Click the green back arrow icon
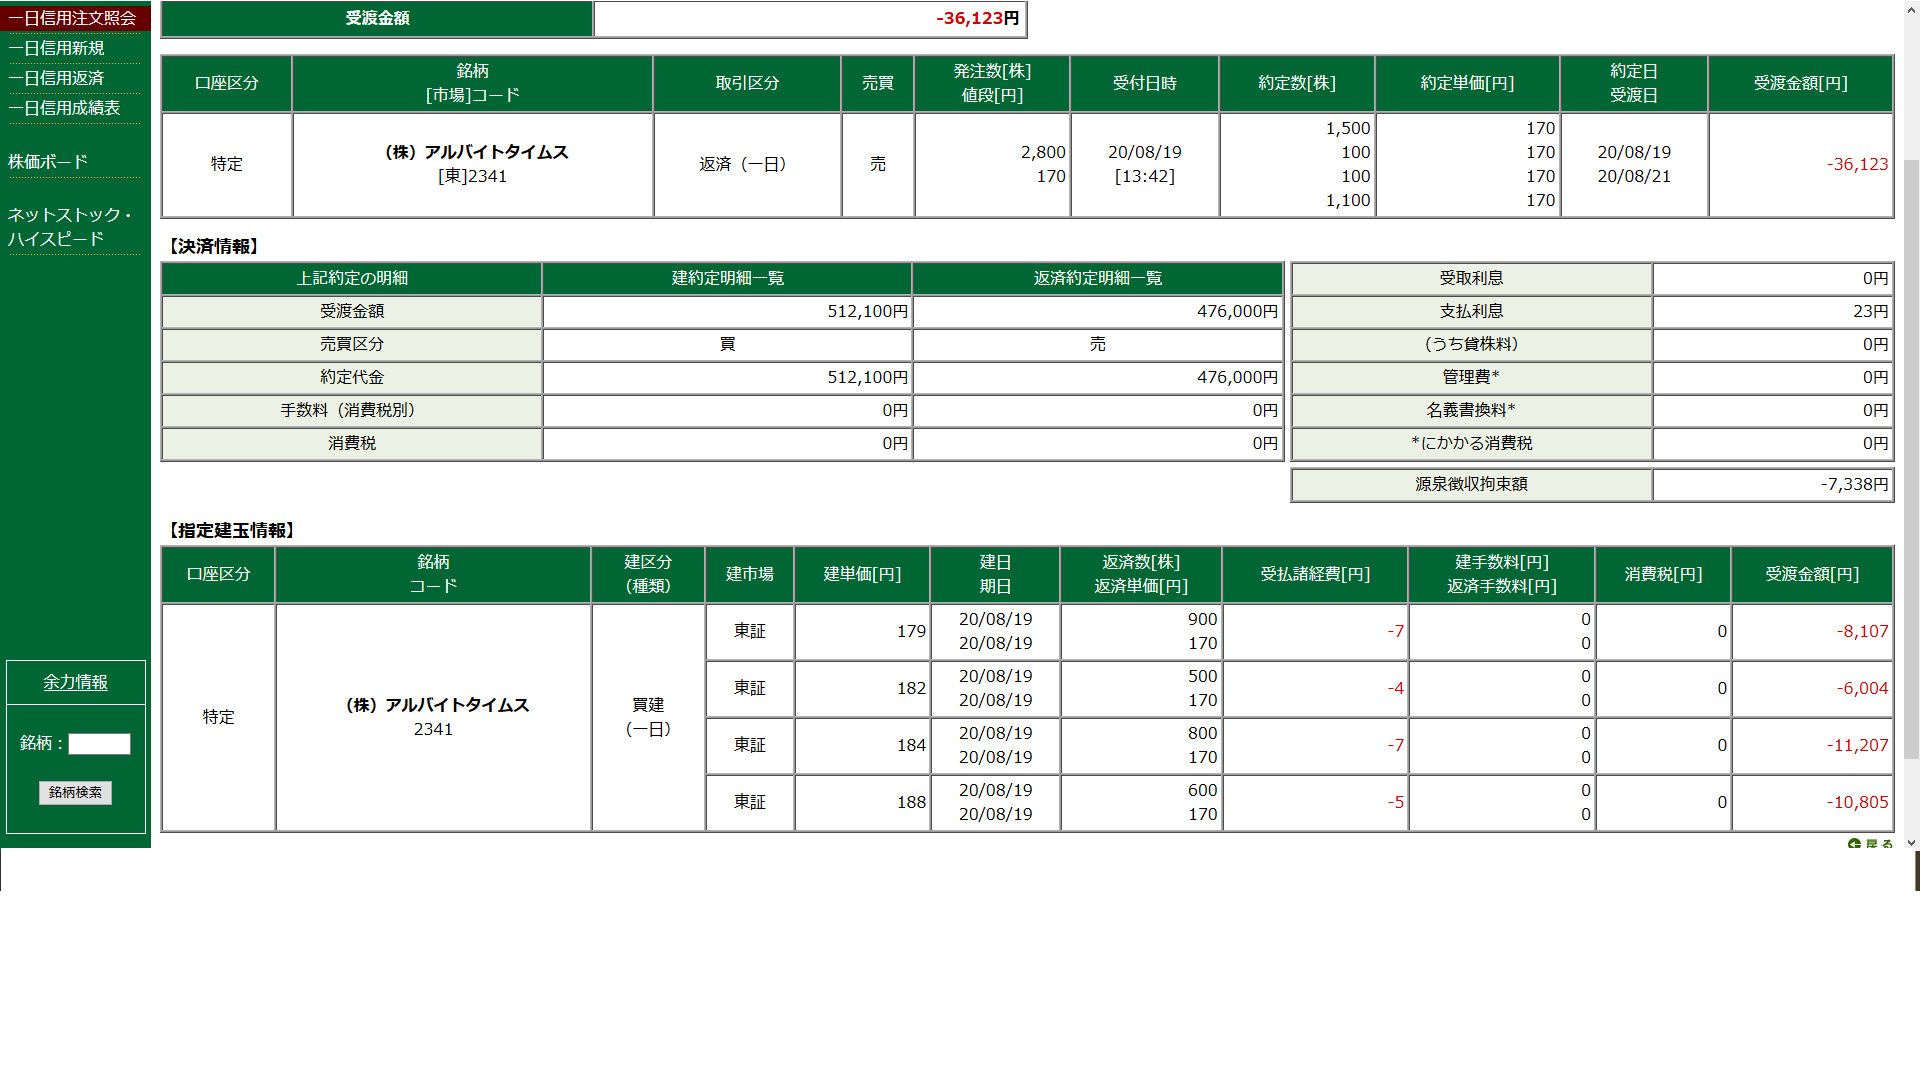 pos(1854,844)
